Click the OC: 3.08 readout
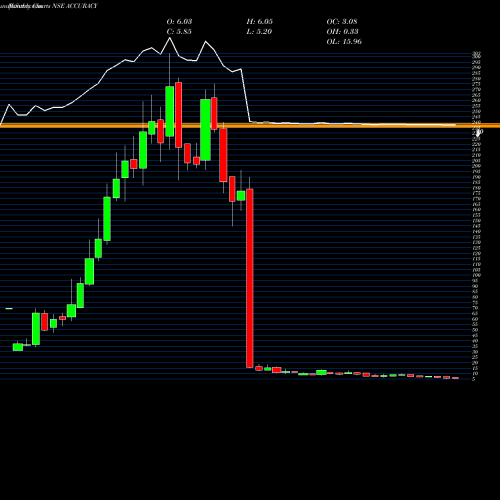The width and height of the screenshot is (500, 500). (342, 21)
